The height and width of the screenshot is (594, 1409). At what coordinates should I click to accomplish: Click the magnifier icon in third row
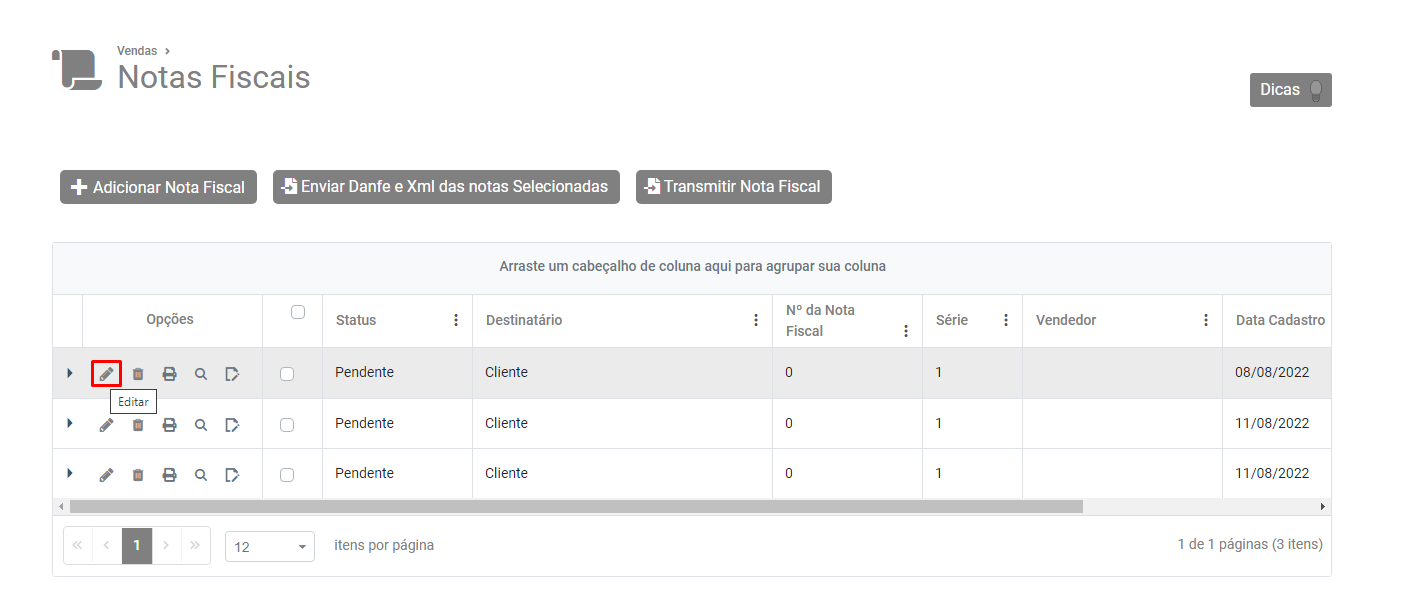(x=201, y=475)
